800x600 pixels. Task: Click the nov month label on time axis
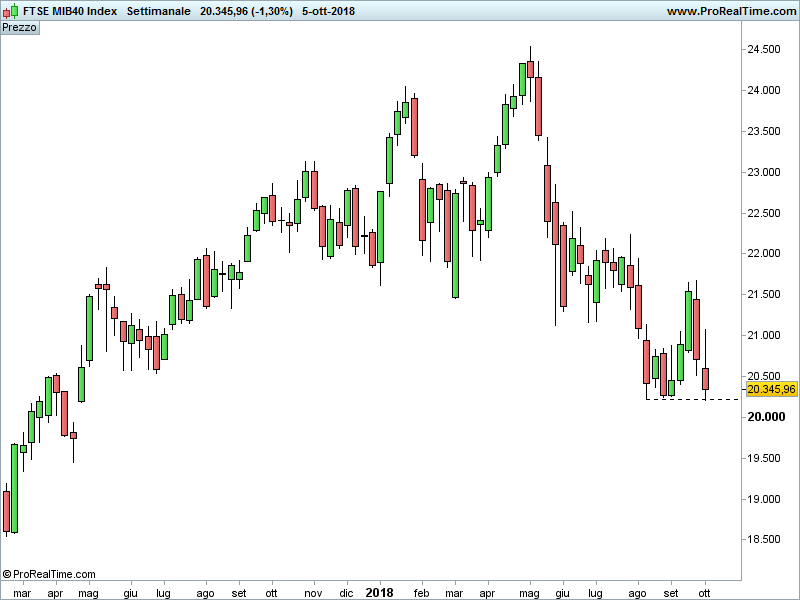click(313, 593)
